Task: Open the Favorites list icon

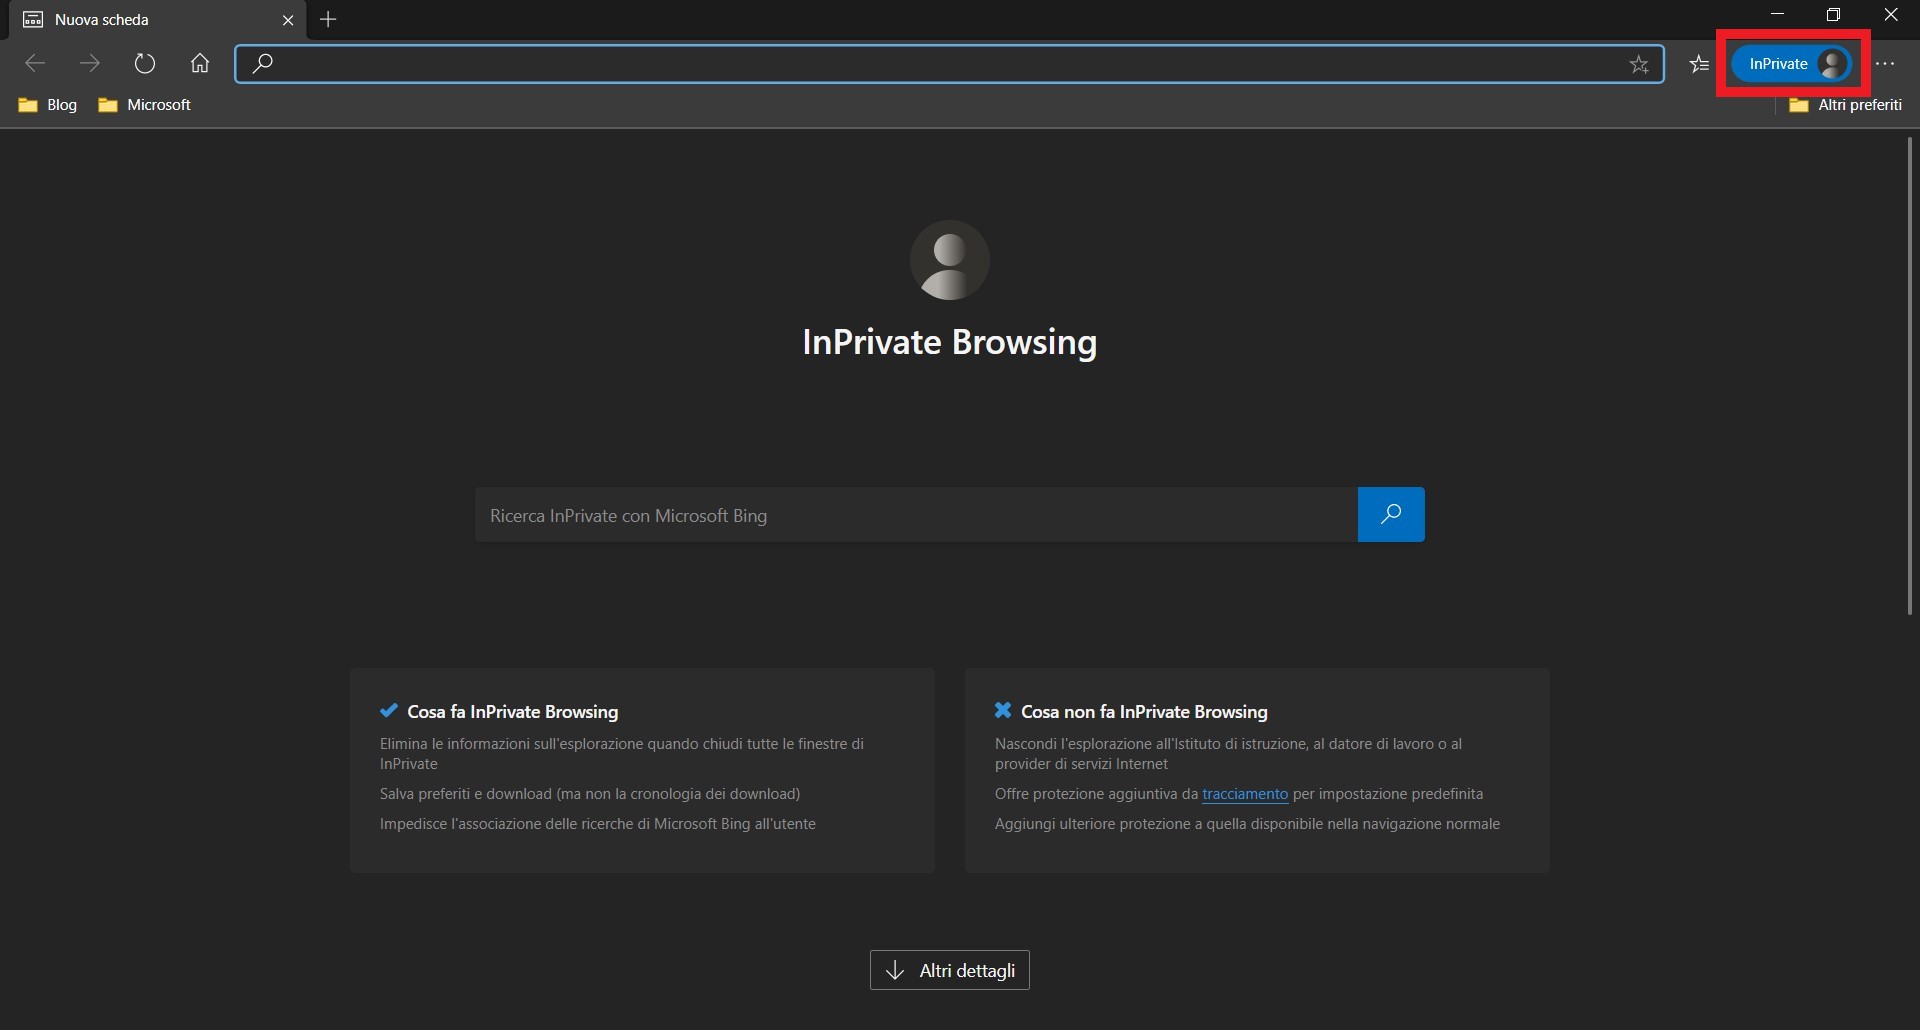Action: point(1699,65)
